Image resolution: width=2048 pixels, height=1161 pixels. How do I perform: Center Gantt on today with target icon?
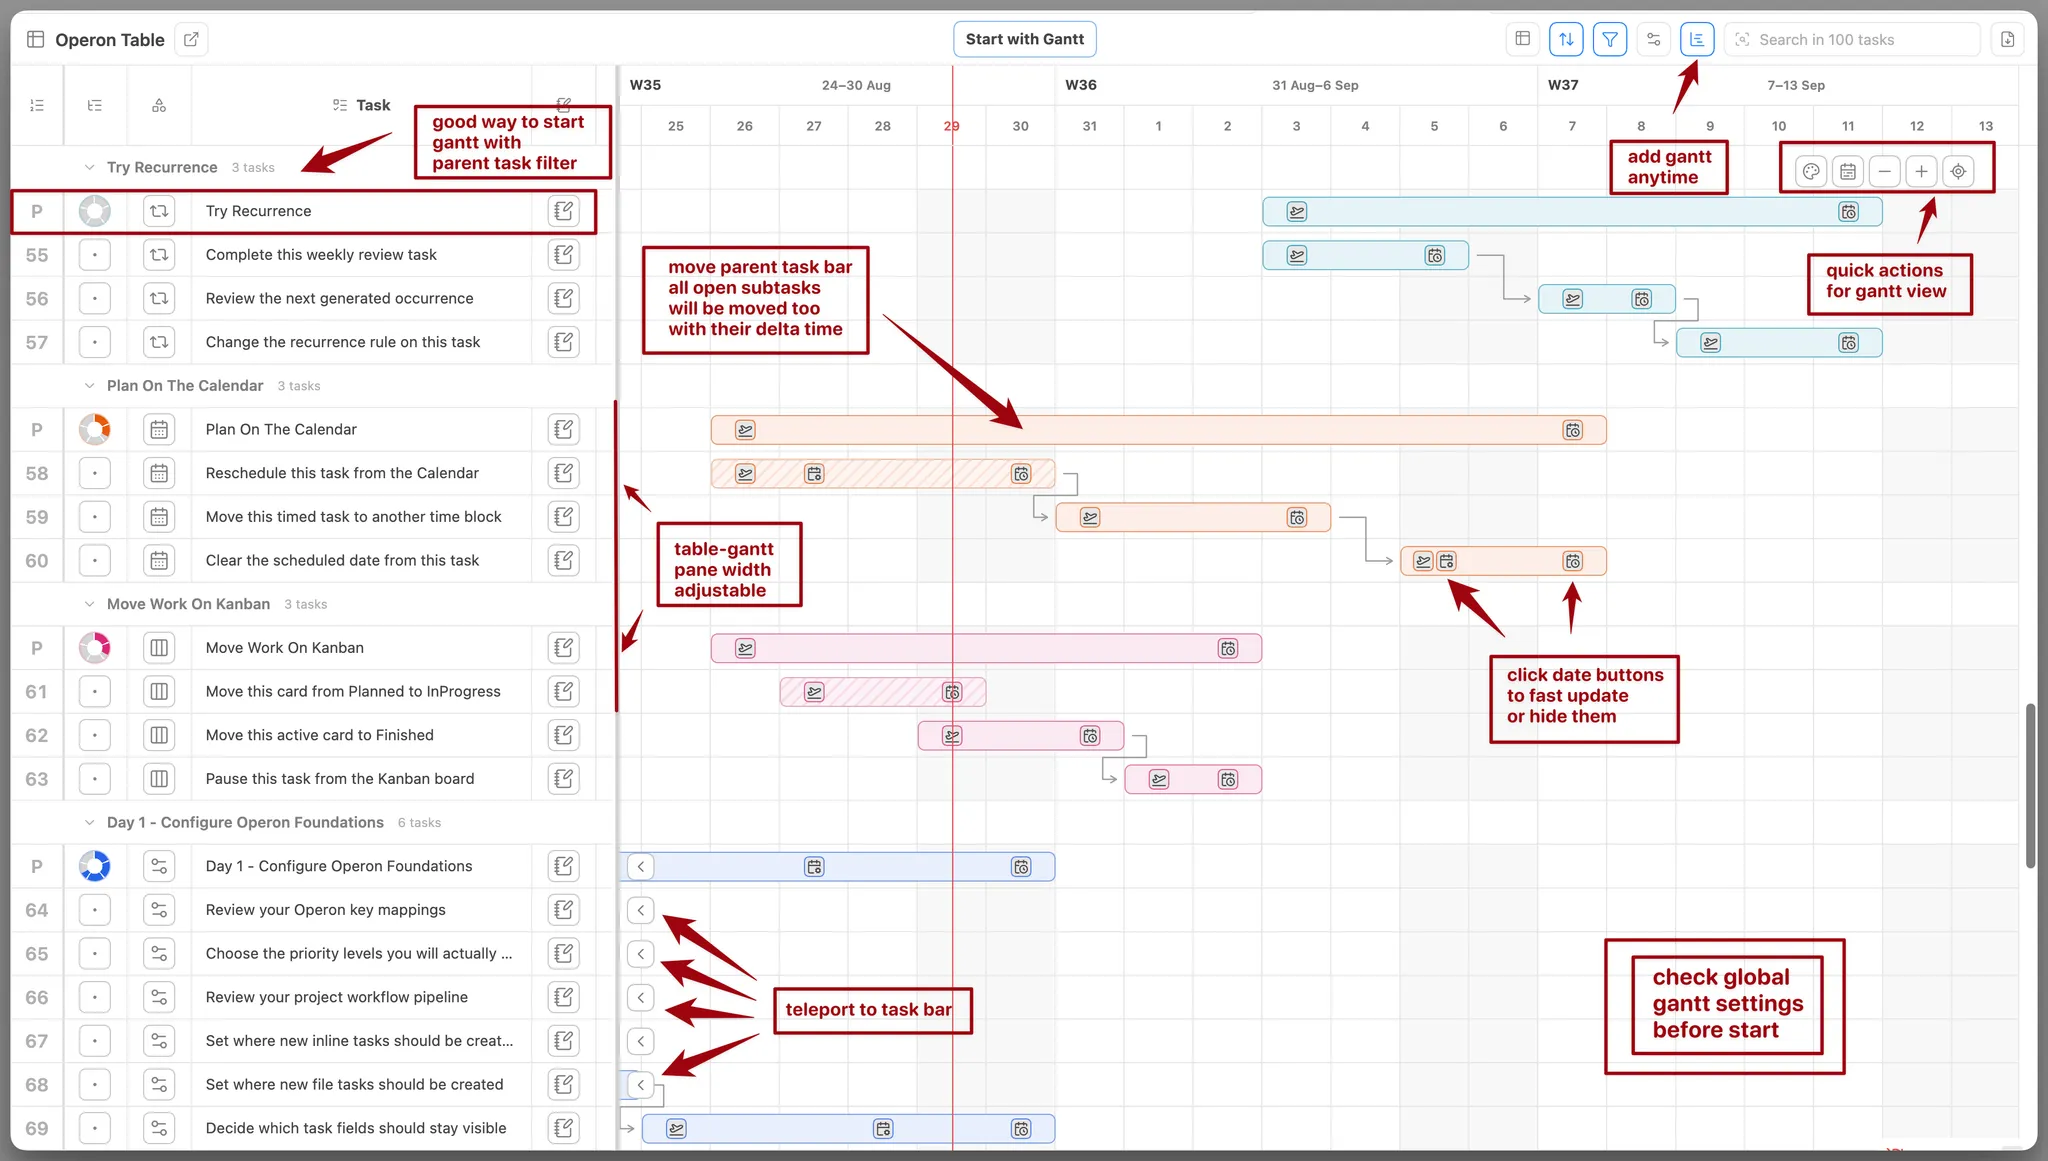[x=1959, y=171]
